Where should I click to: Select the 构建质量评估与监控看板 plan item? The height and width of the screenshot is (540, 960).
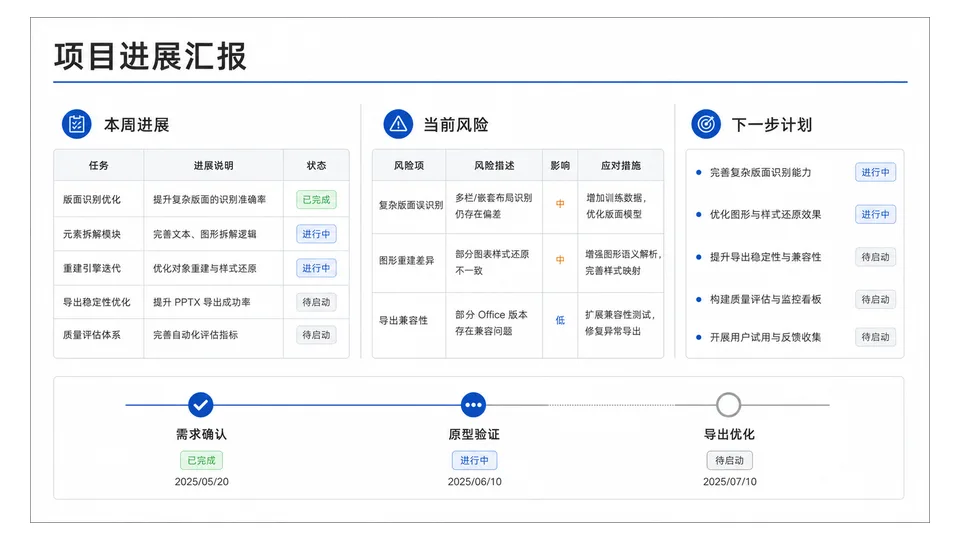coord(765,299)
